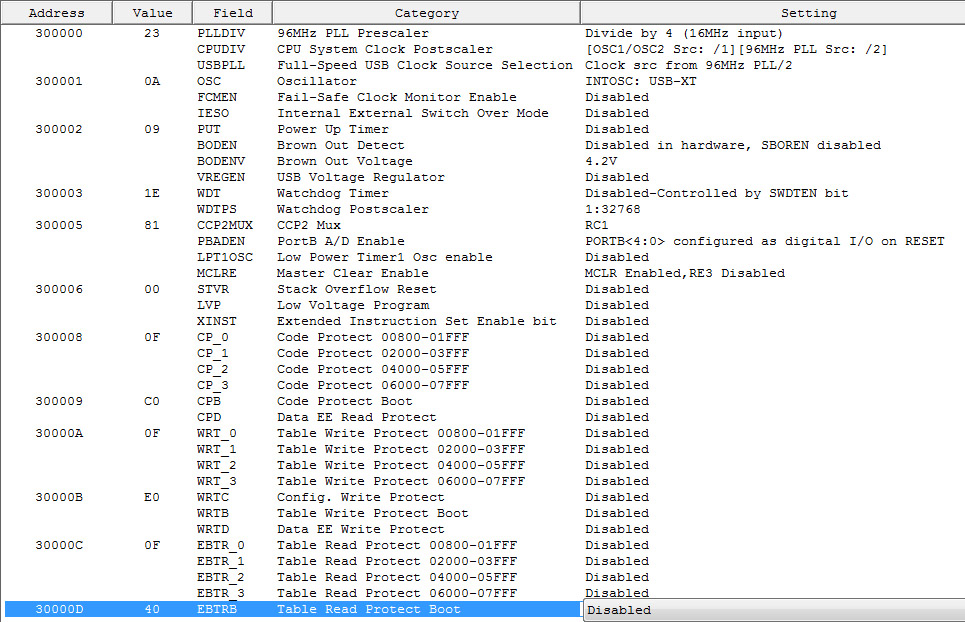Select the address 300001 cell

pos(59,81)
